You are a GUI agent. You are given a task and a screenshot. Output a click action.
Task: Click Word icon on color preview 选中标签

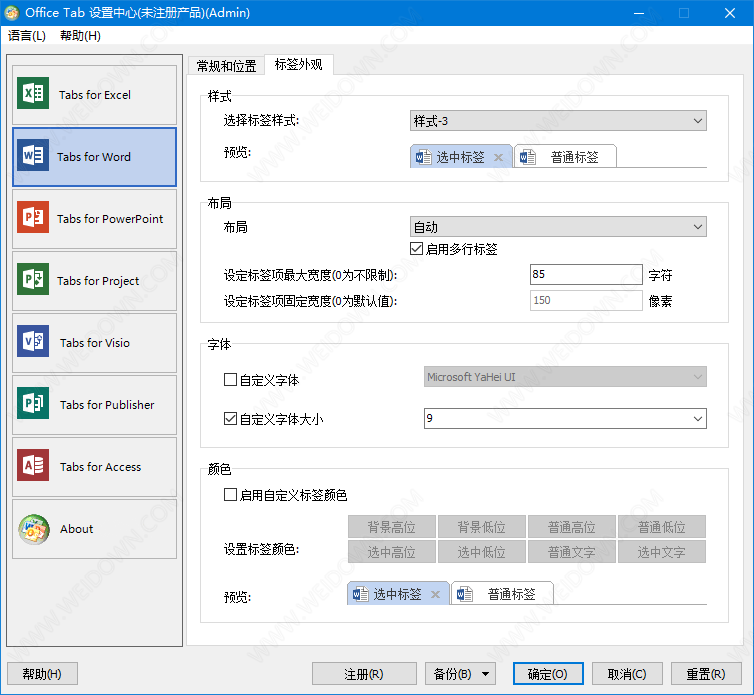360,594
